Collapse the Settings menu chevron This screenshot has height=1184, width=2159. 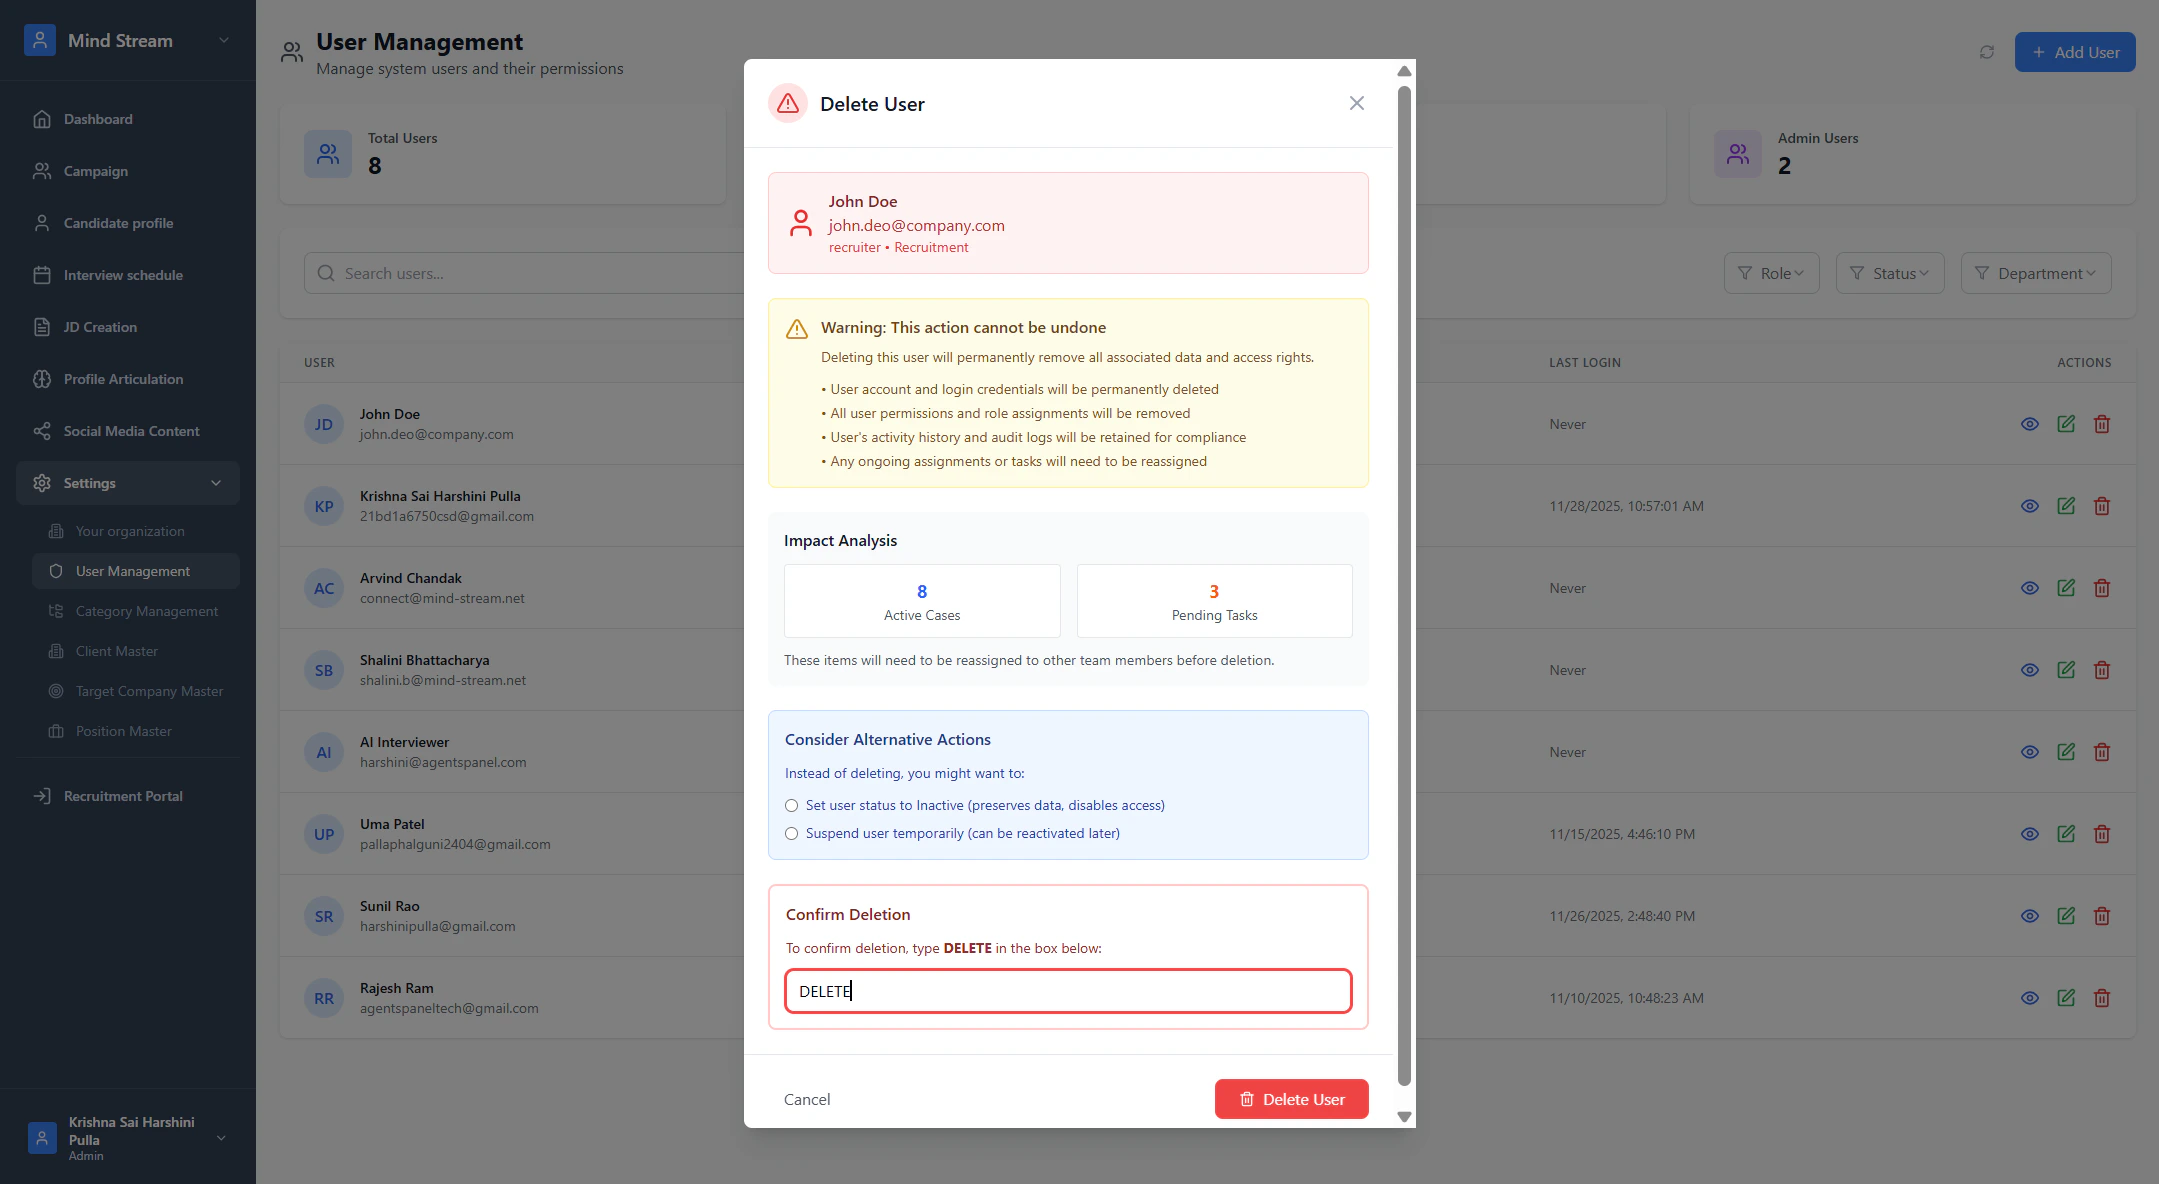pyautogui.click(x=216, y=483)
